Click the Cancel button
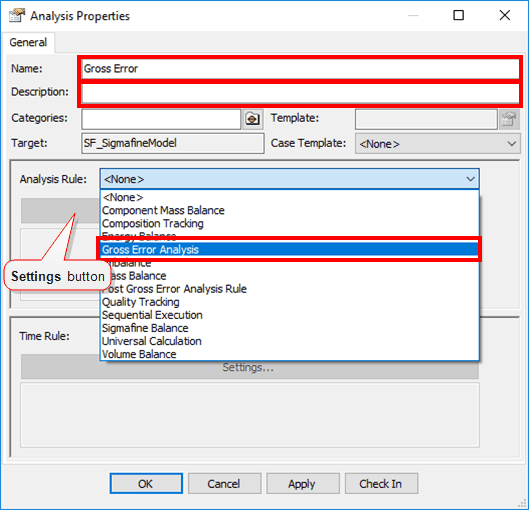Image resolution: width=529 pixels, height=510 pixels. 224,484
